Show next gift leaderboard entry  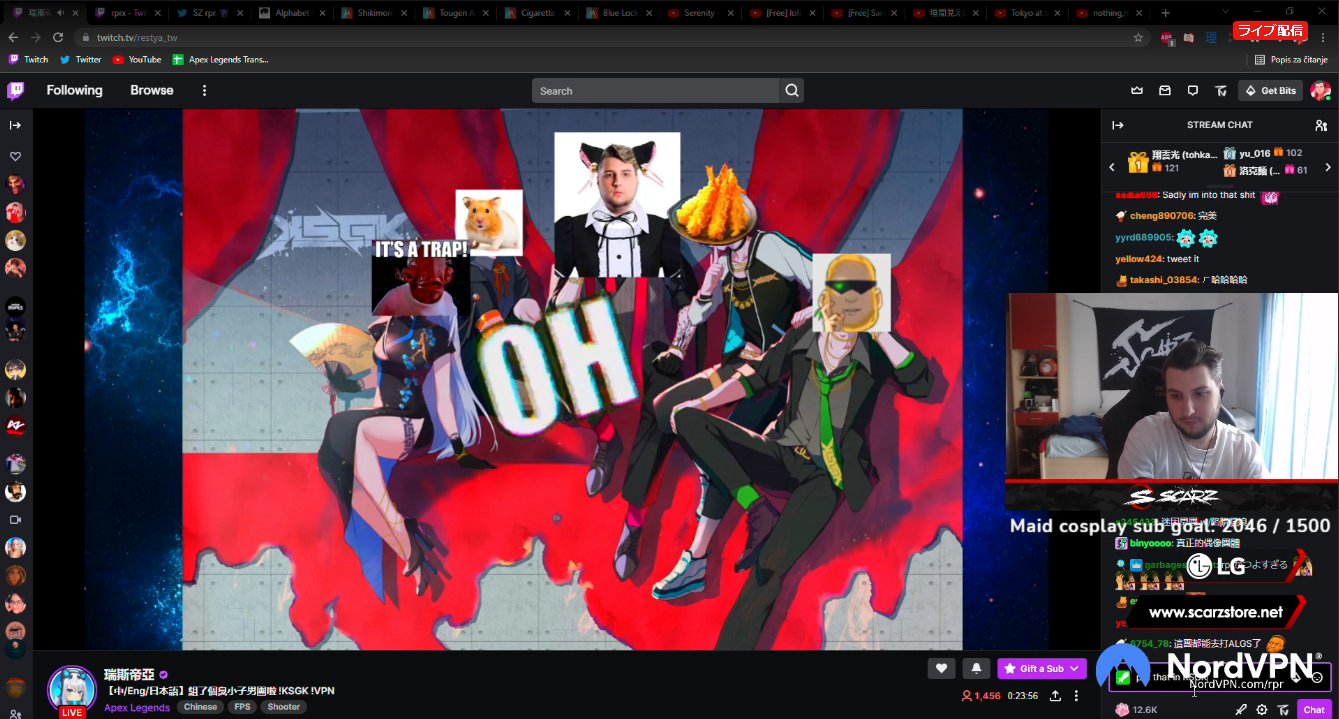(1328, 167)
